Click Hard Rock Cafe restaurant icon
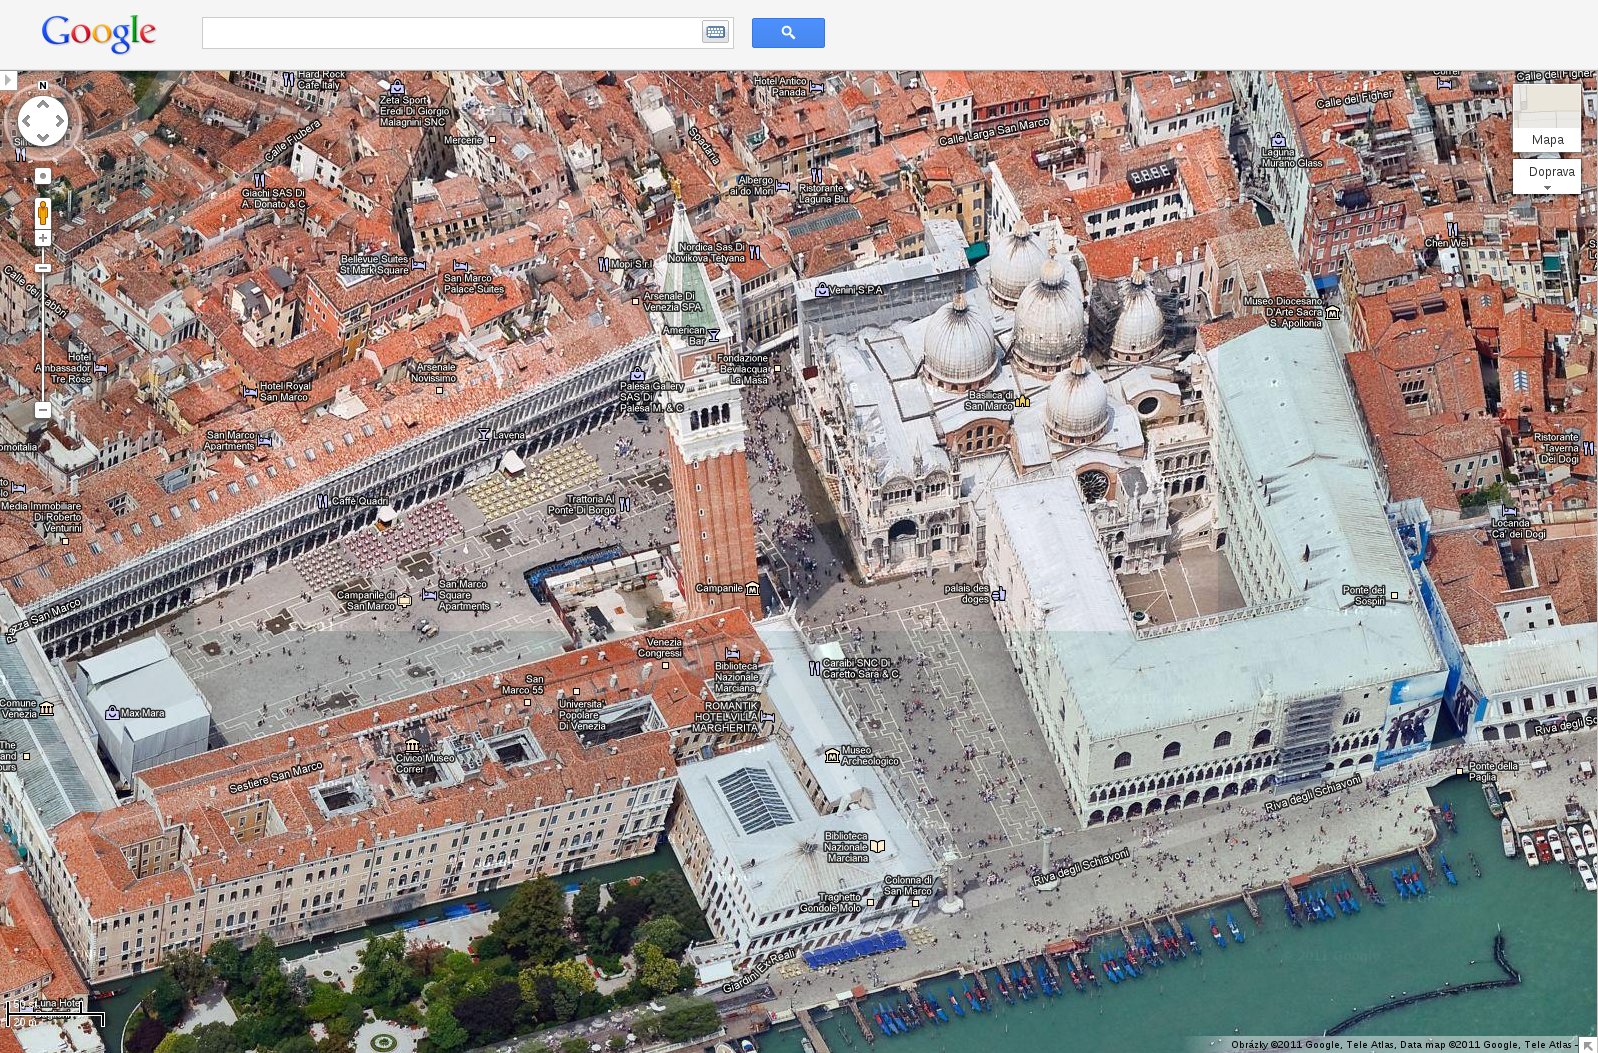Screen dimensions: 1598x1053 click(288, 78)
